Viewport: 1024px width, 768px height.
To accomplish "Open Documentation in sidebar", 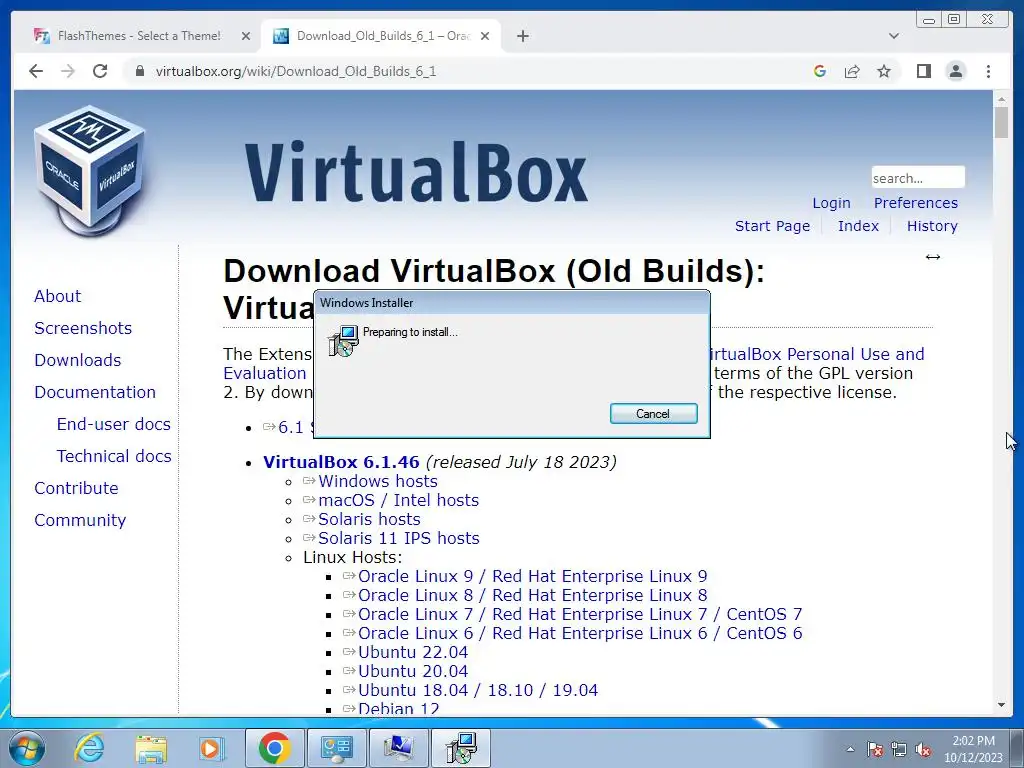I will (95, 392).
